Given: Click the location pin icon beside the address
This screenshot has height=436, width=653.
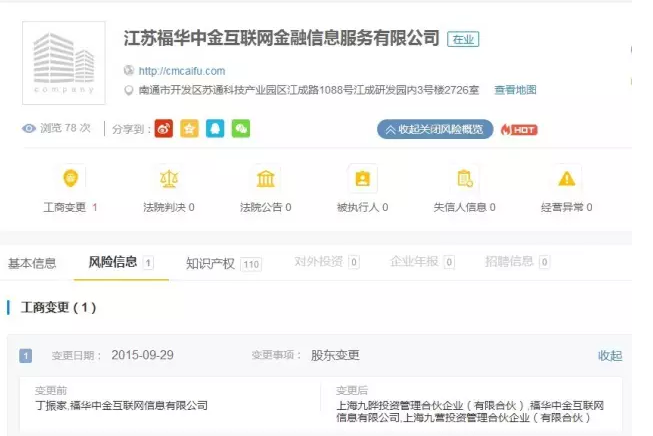Looking at the screenshot, I should tap(129, 90).
